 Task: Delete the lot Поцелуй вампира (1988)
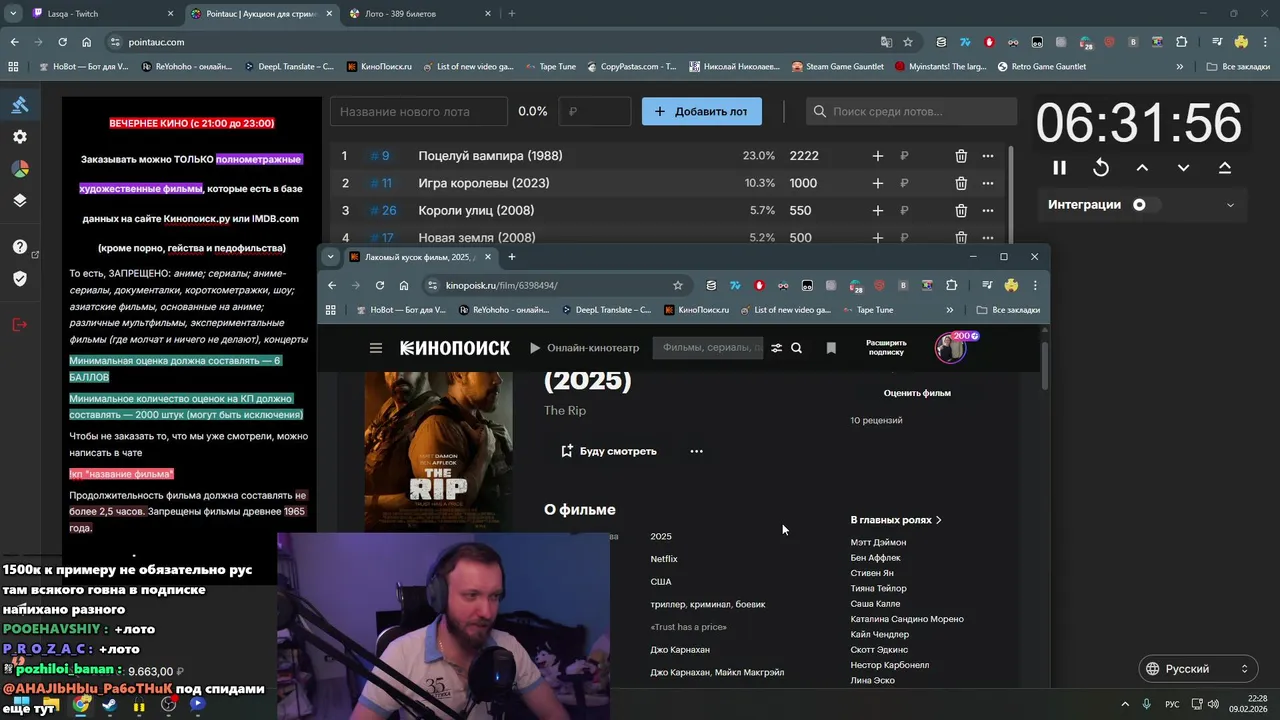coord(961,156)
